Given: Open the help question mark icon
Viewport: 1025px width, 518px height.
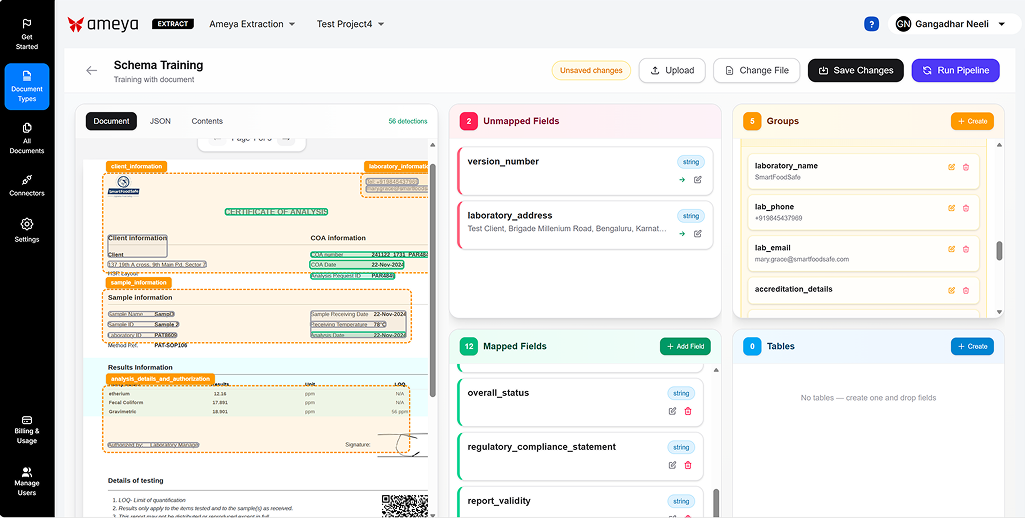Looking at the screenshot, I should click(x=871, y=24).
